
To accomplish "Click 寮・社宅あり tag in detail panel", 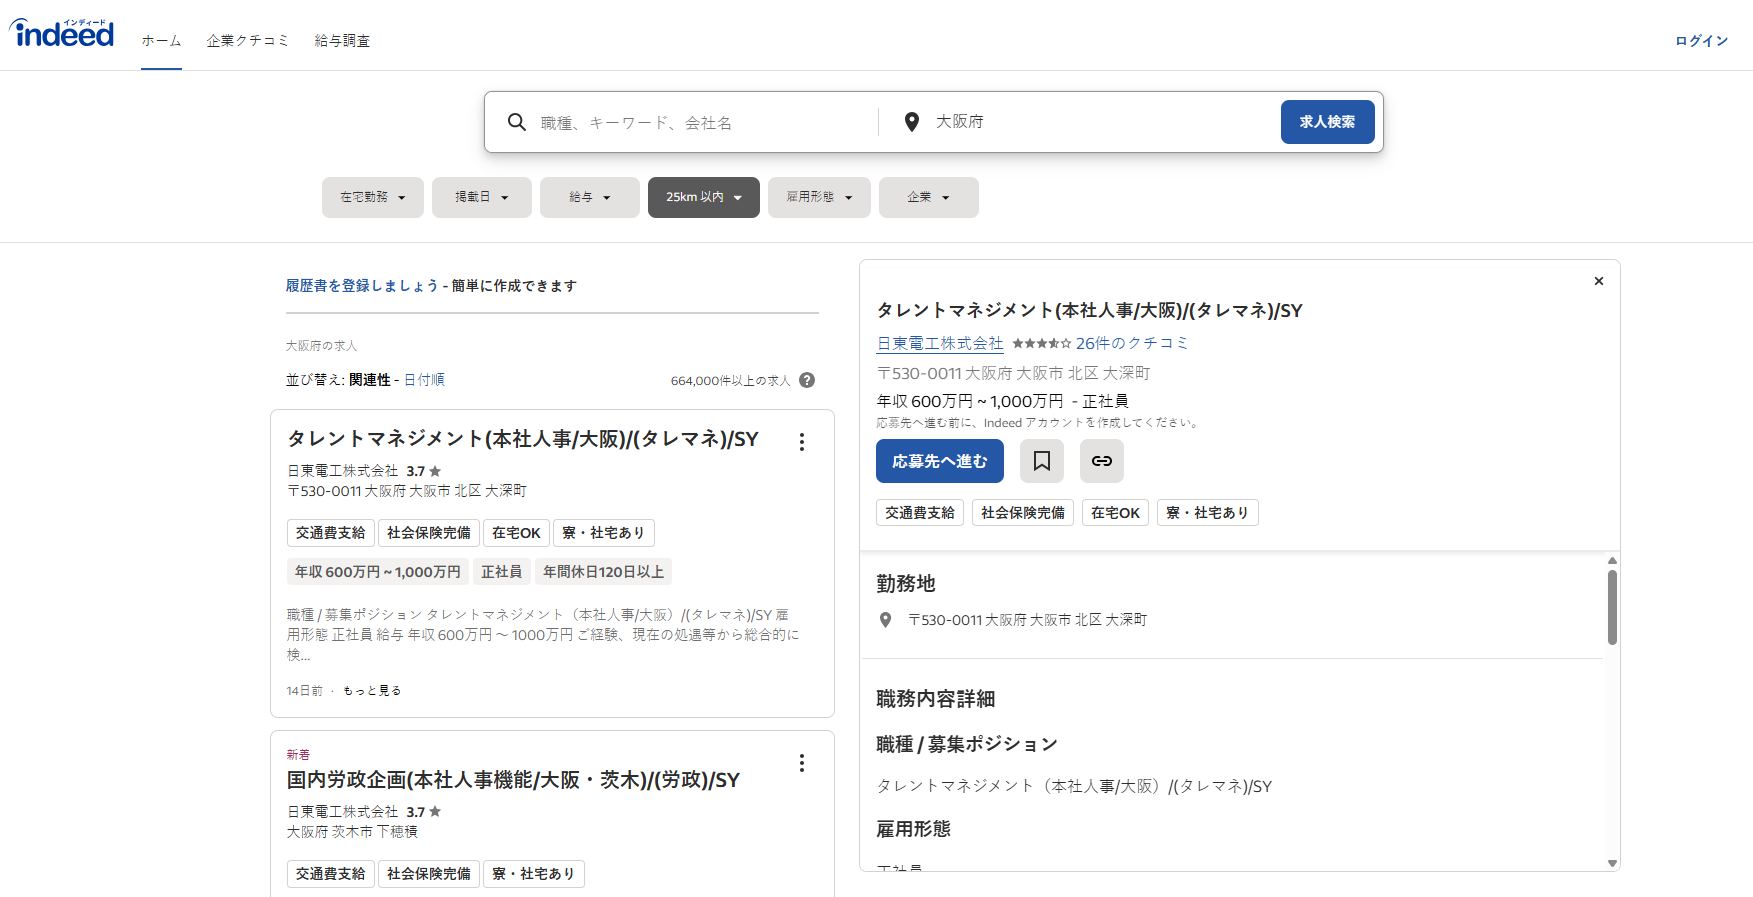I will 1208,513.
